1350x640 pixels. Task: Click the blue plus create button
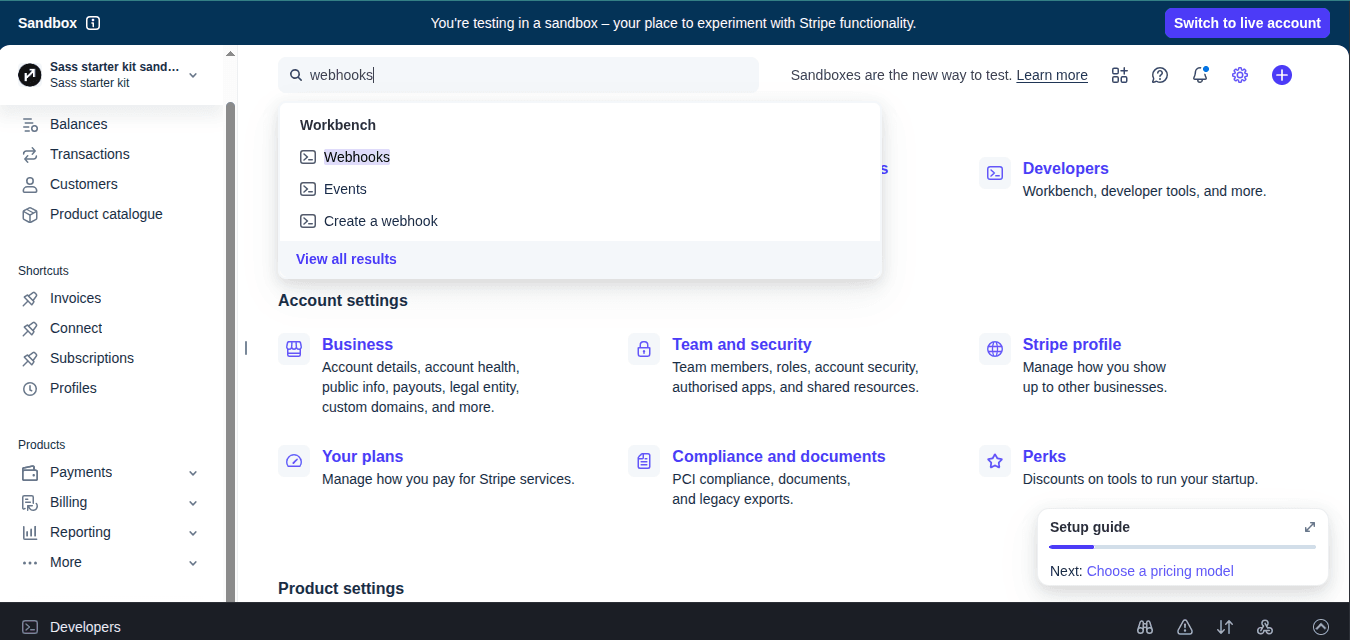coord(1282,75)
